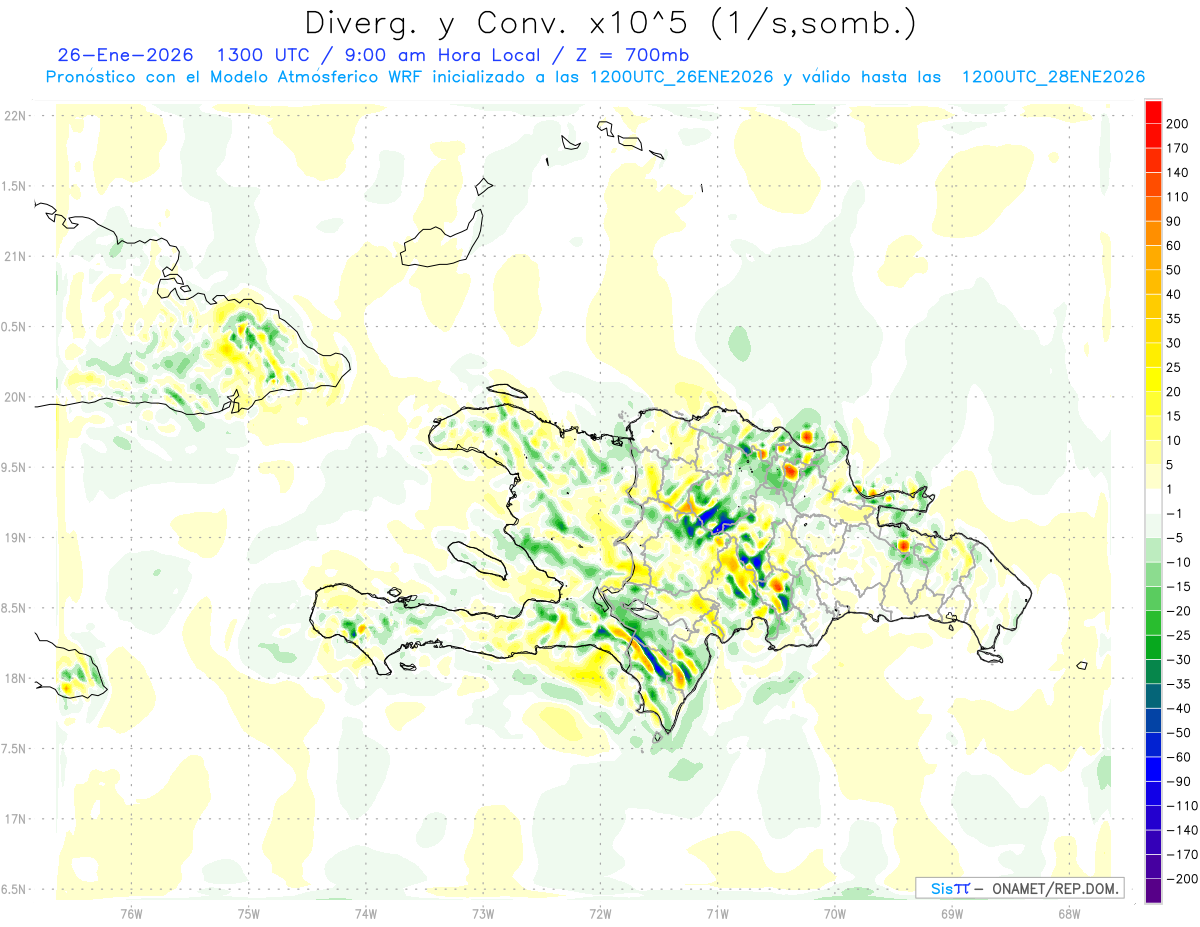The image size is (1200, 927).
Task: Click the "1200UTC_28ENE2026" valid-until time
Action: tap(1052, 77)
